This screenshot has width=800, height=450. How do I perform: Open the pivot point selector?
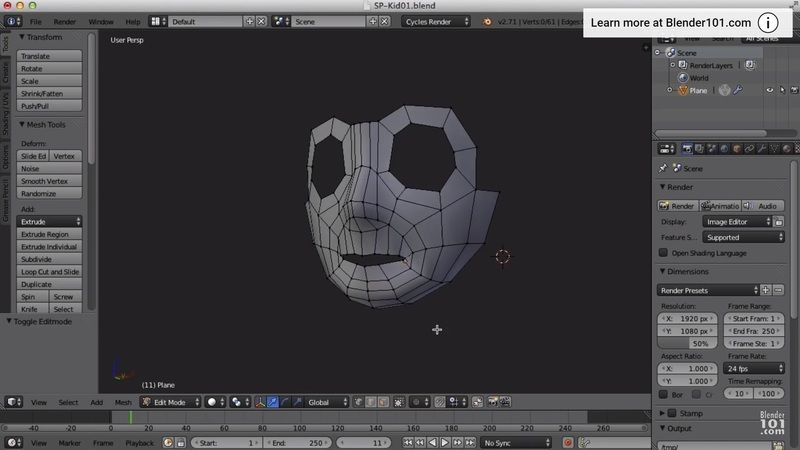pos(239,402)
